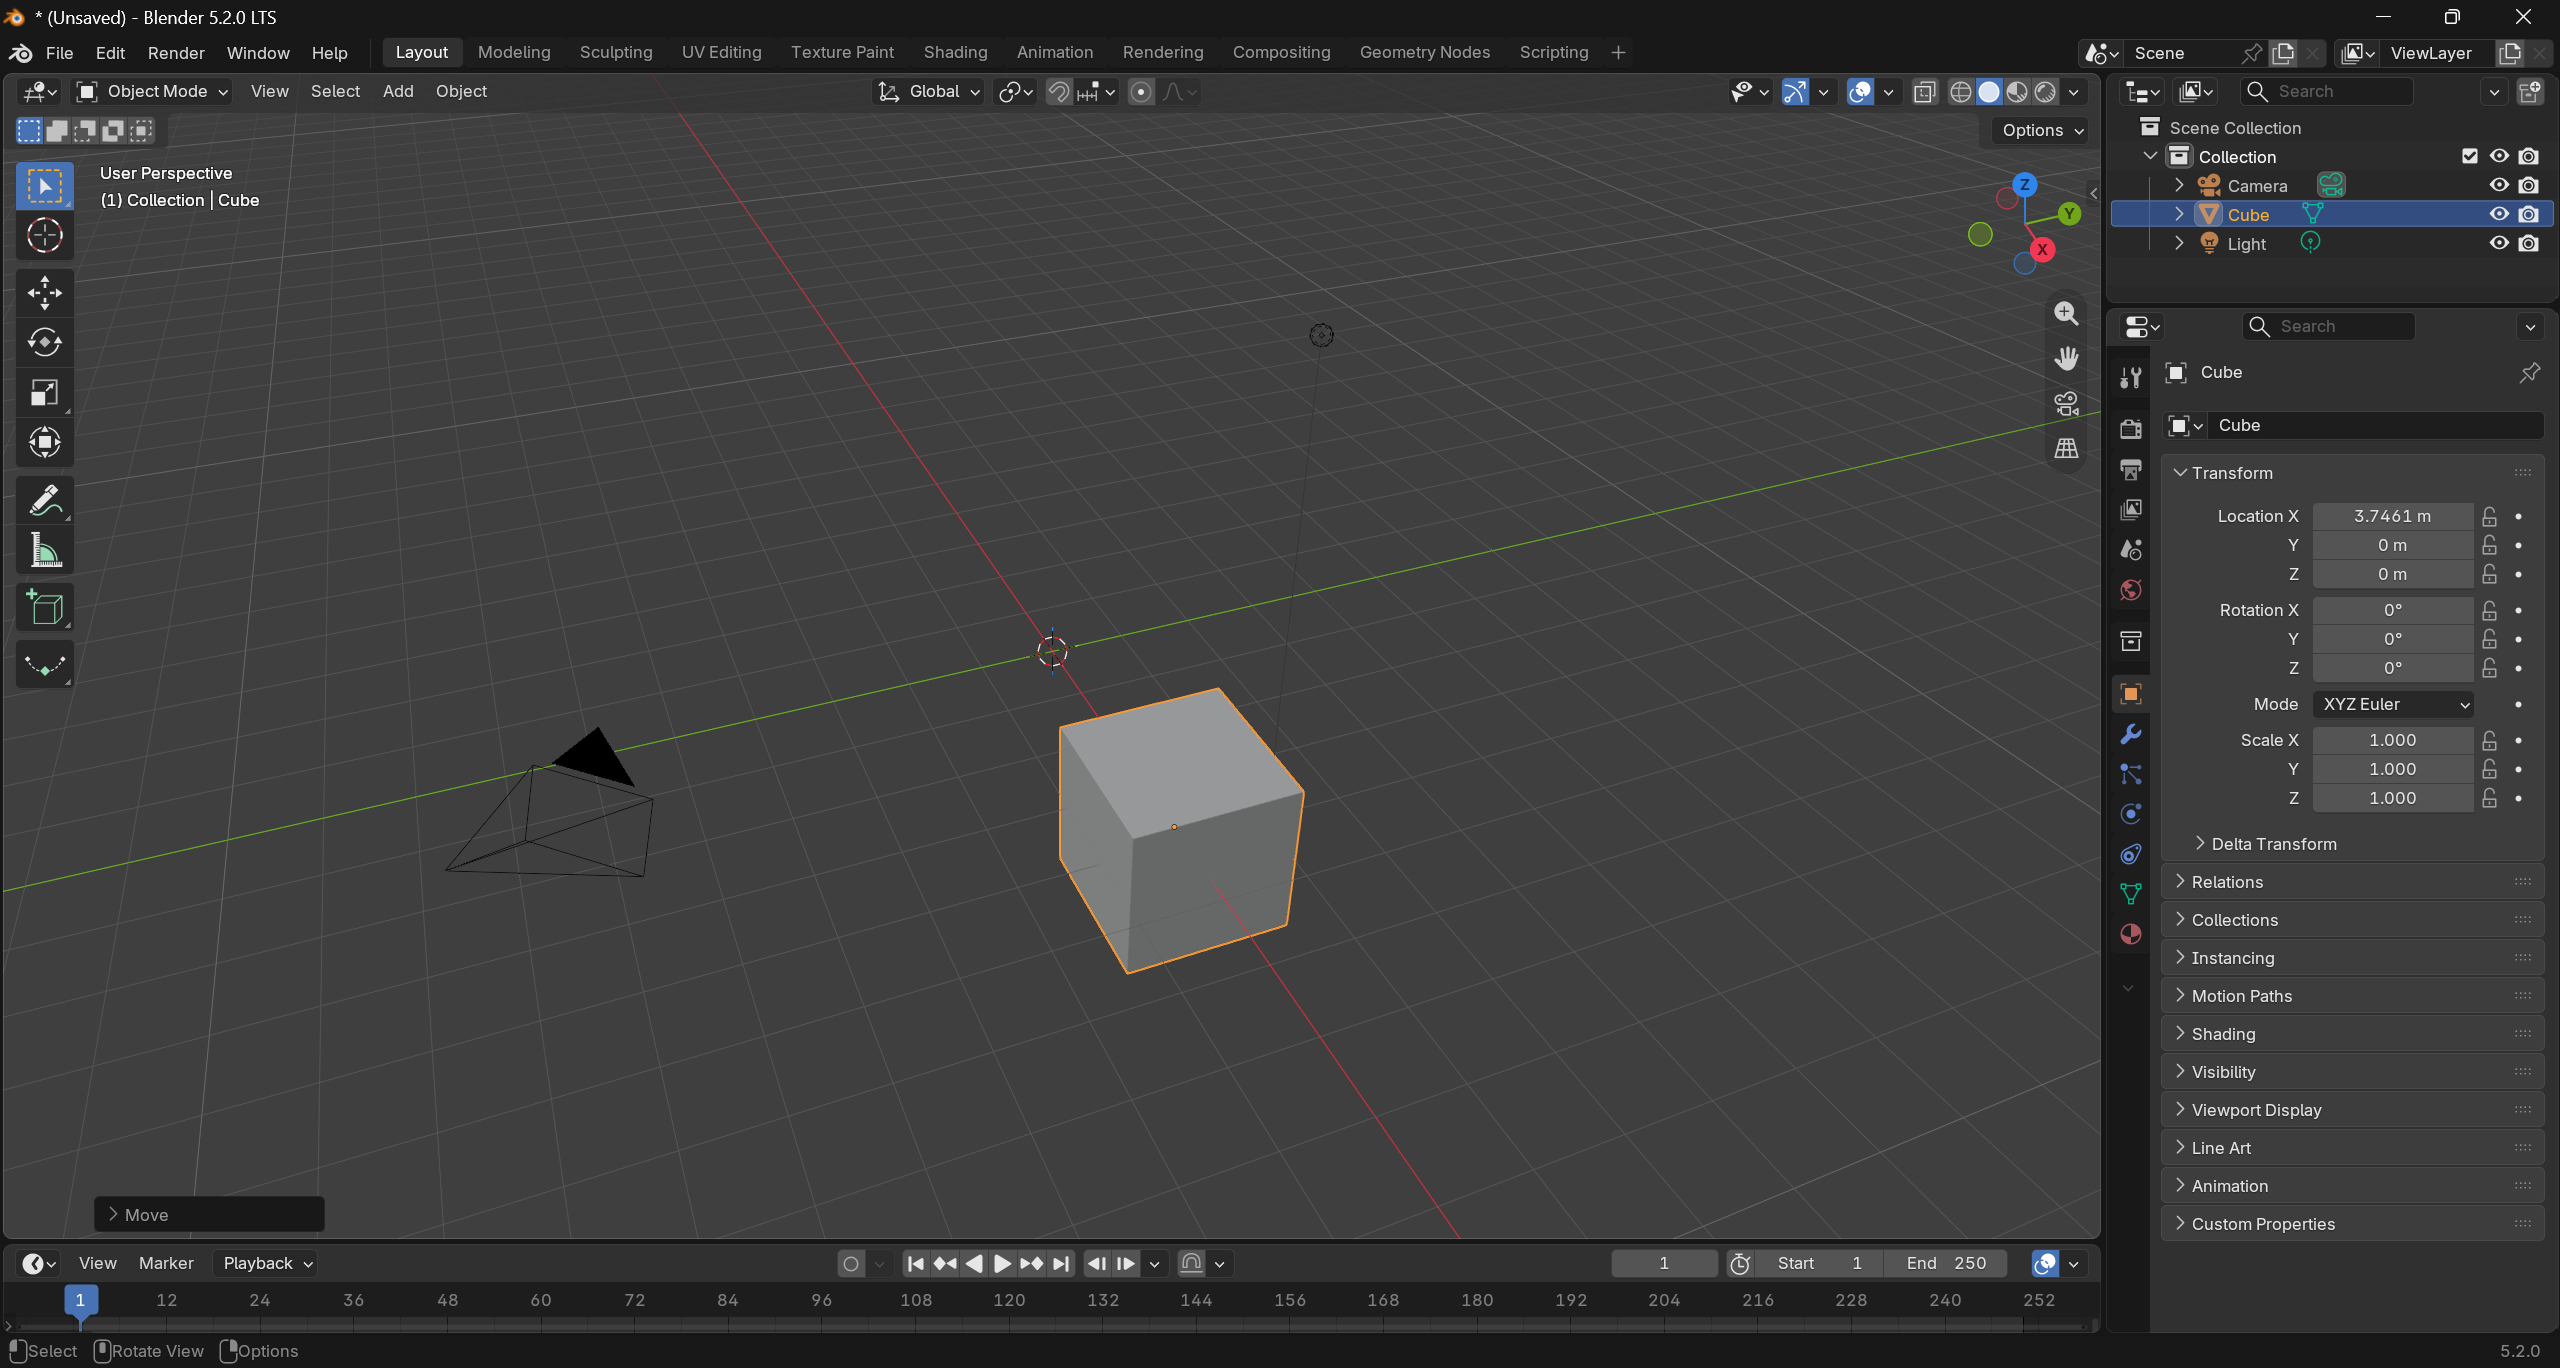The width and height of the screenshot is (2560, 1368).
Task: Open the Tool properties tab
Action: (x=2131, y=378)
